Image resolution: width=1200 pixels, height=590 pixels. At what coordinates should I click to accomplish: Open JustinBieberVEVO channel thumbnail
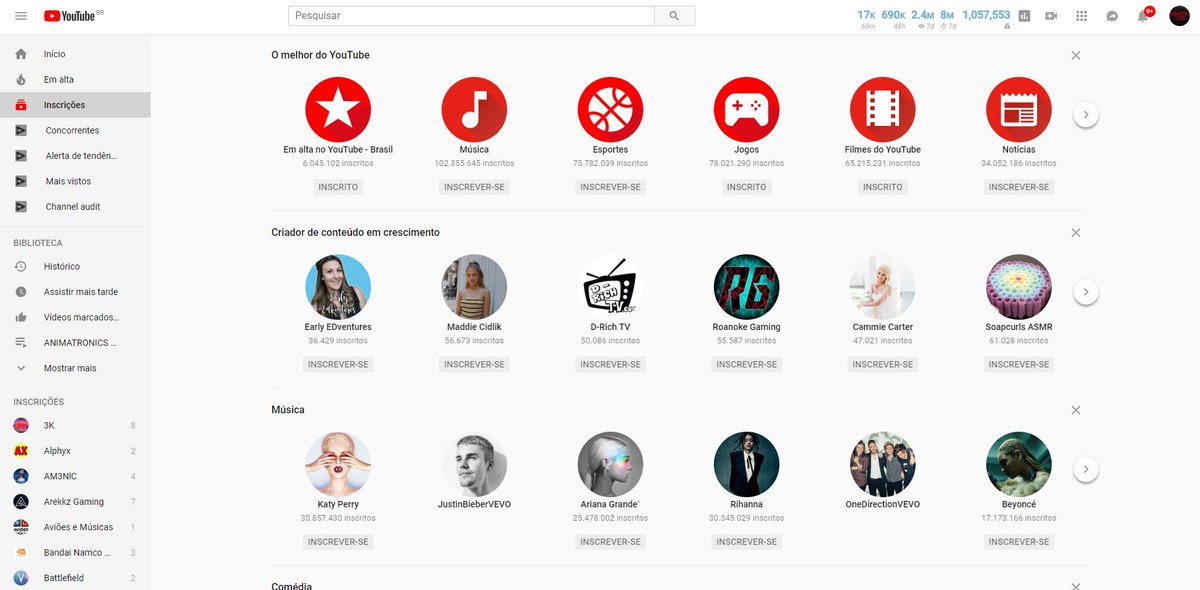point(474,464)
